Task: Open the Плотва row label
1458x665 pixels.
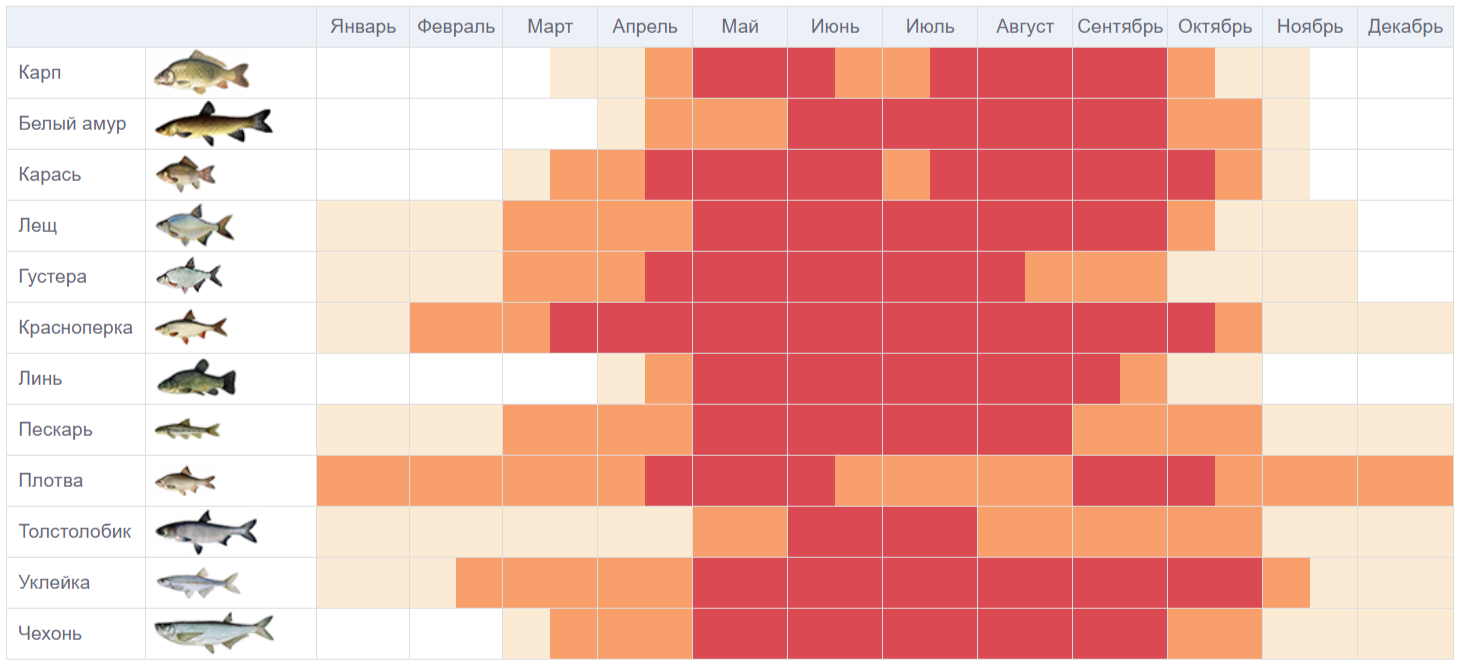Action: tap(51, 480)
